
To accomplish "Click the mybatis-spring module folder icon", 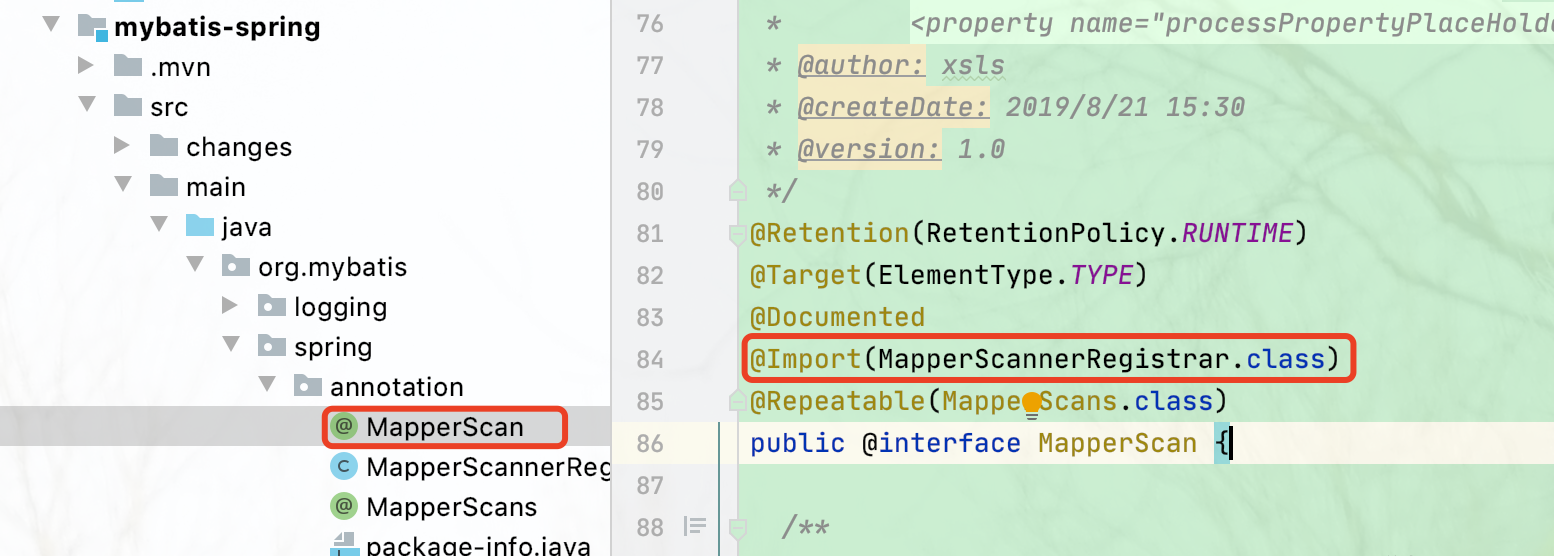I will coord(93,27).
